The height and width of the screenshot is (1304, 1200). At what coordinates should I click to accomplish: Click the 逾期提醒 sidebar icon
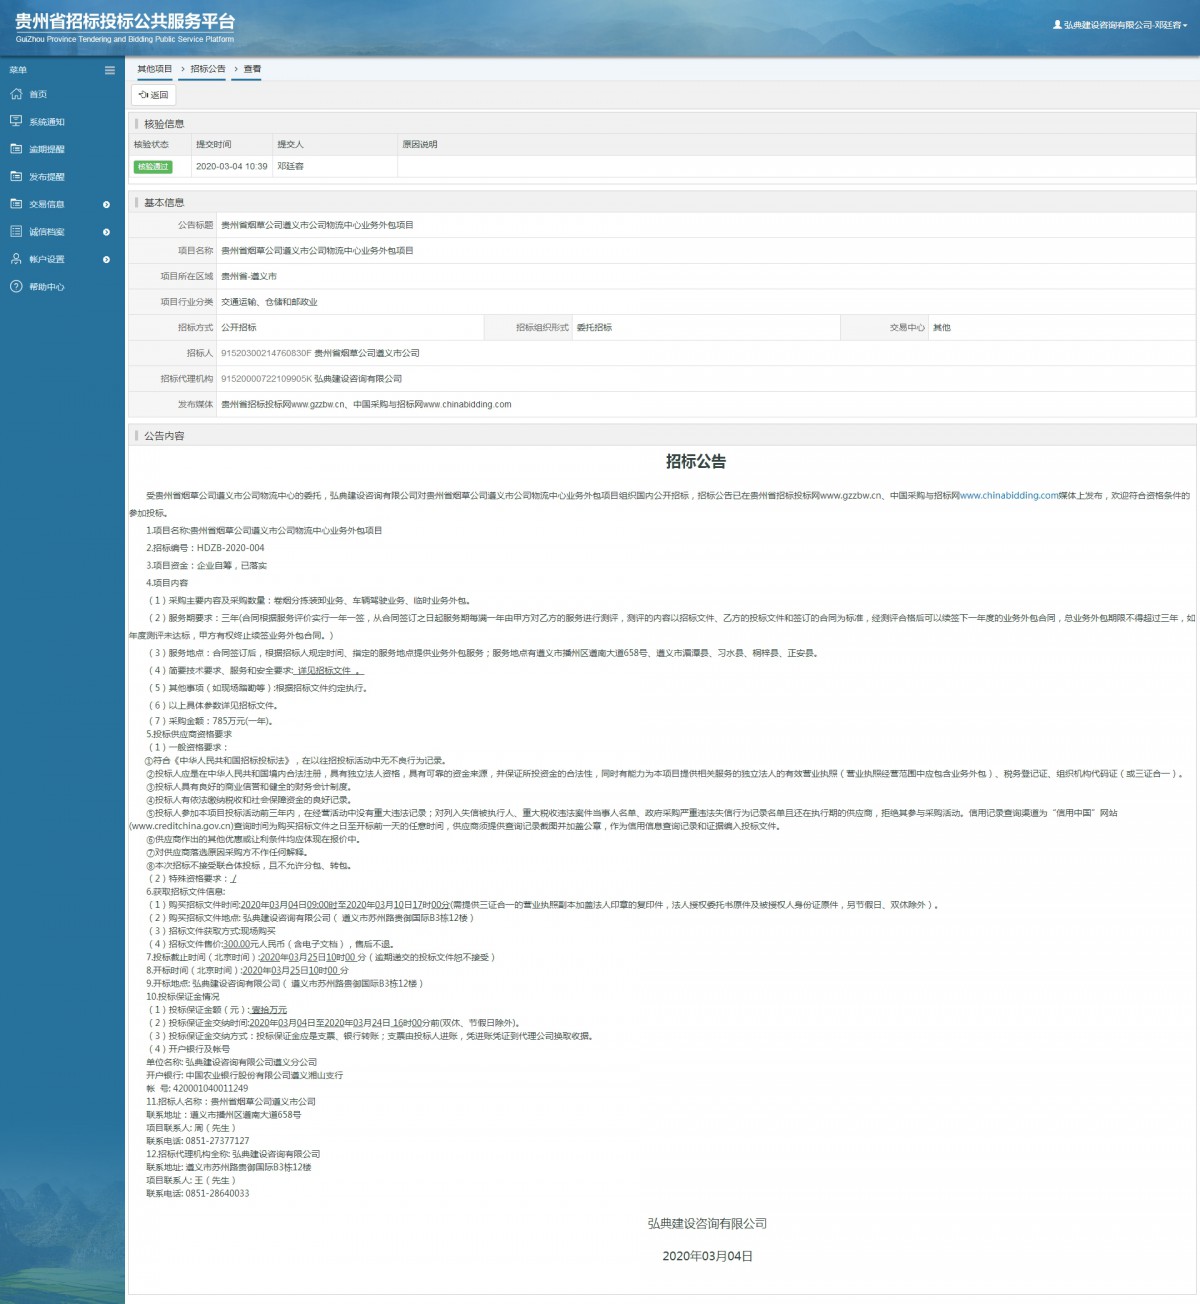[16, 149]
